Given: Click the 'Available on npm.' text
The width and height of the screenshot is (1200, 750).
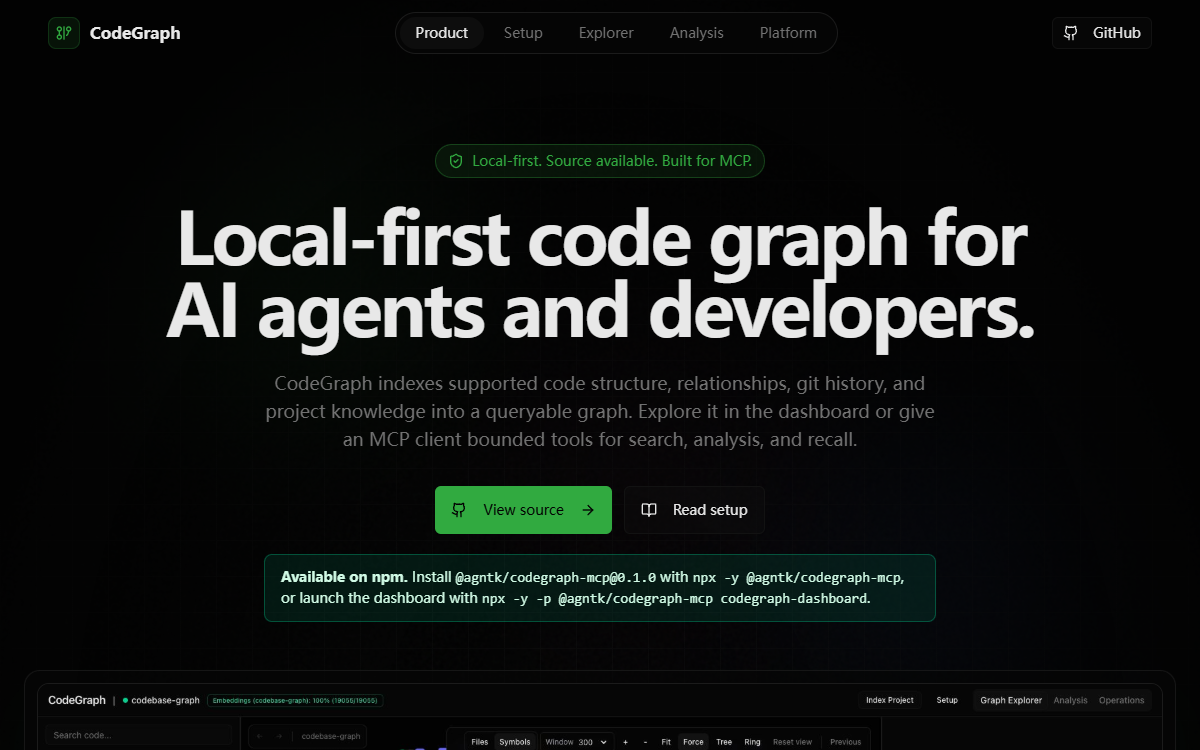Looking at the screenshot, I should (x=344, y=577).
